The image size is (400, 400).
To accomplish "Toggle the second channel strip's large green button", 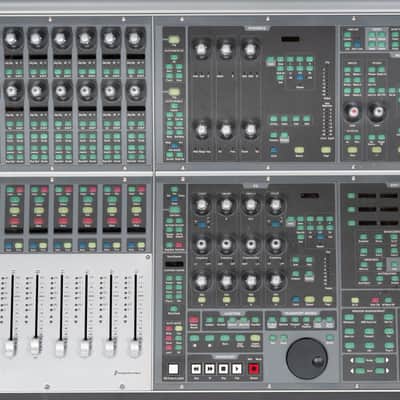I will pyautogui.click(x=39, y=199).
